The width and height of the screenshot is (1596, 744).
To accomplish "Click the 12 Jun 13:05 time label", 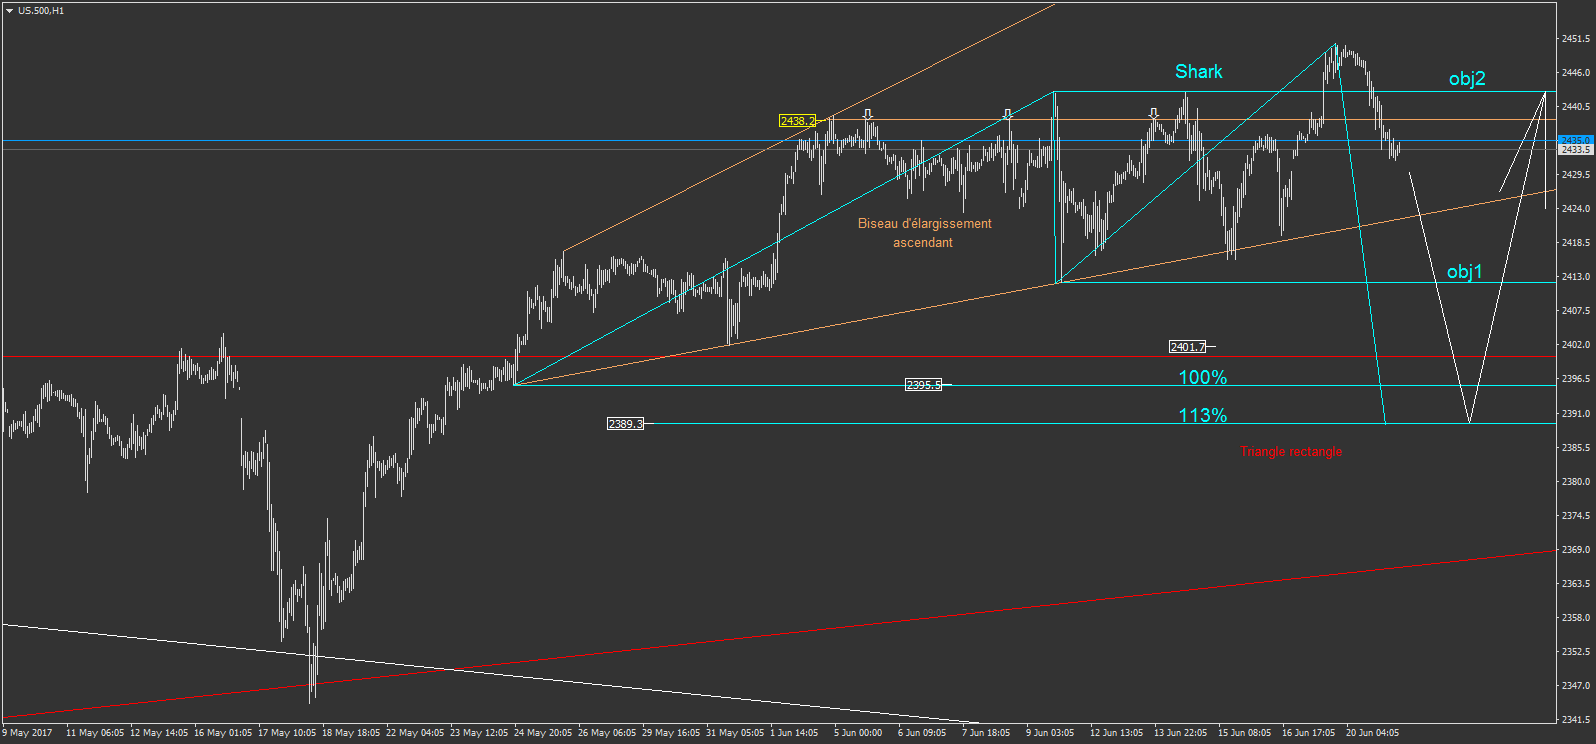I will point(1117,733).
